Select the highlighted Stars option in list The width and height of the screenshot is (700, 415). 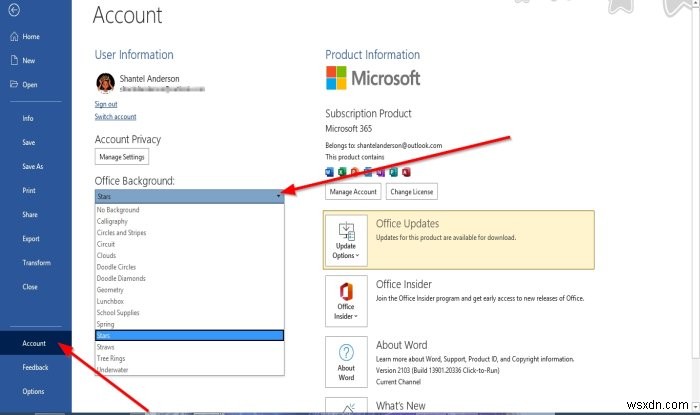(x=190, y=335)
